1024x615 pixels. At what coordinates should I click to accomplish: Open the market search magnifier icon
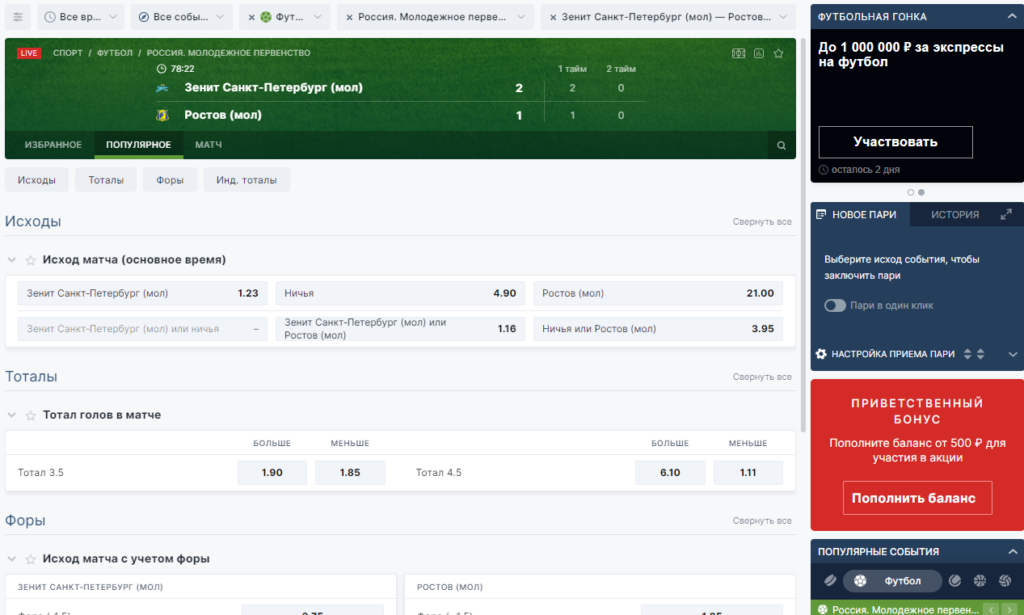point(781,146)
